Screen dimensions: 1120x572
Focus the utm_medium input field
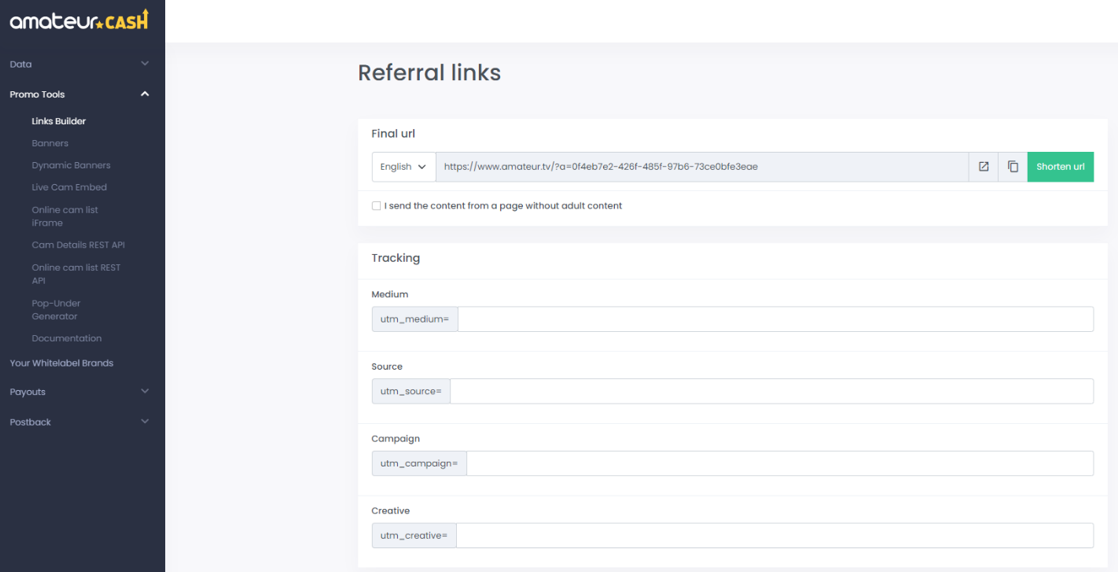(x=776, y=319)
